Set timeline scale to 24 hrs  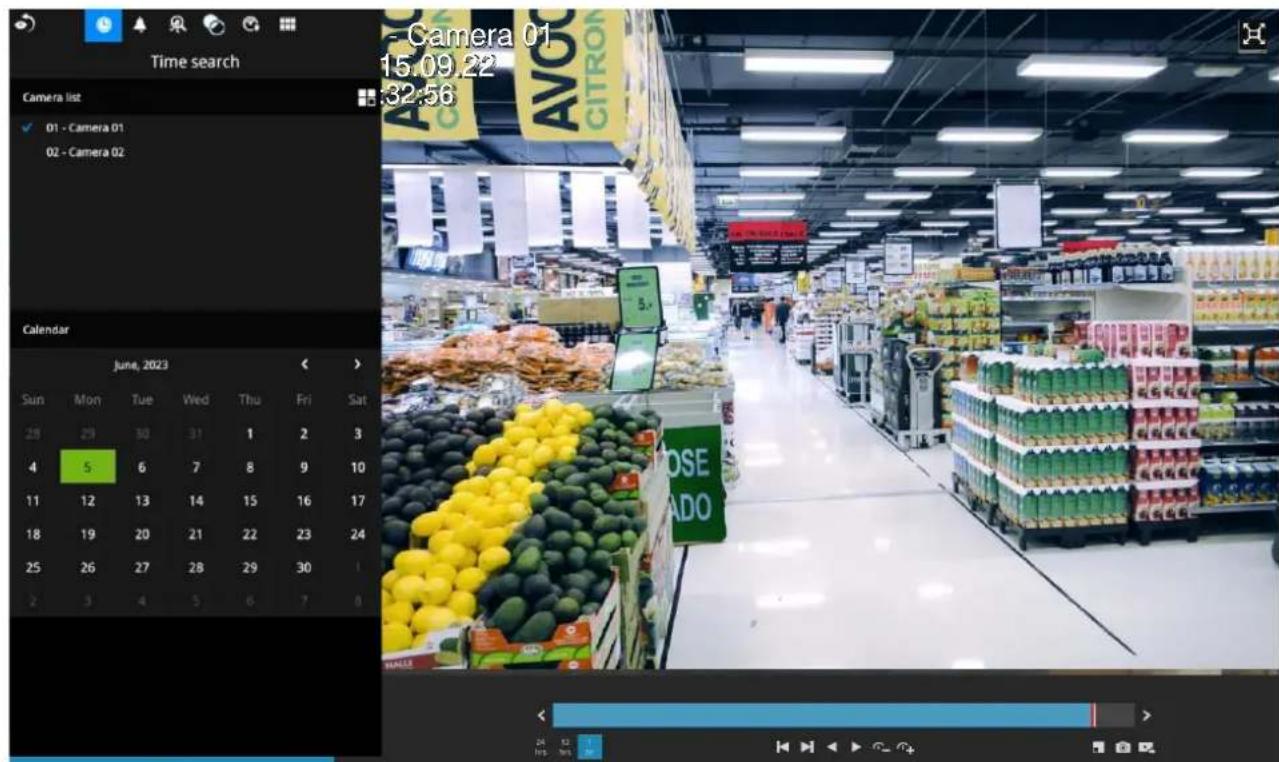541,747
